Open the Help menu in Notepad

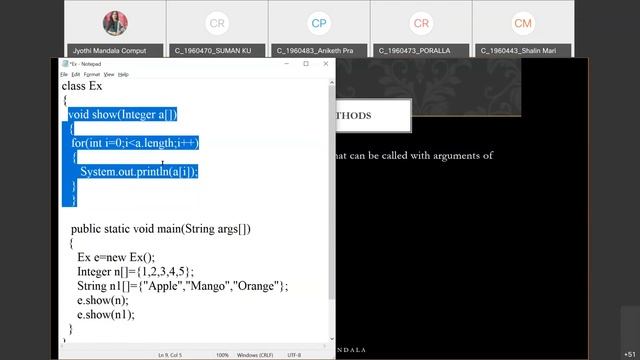pos(123,75)
